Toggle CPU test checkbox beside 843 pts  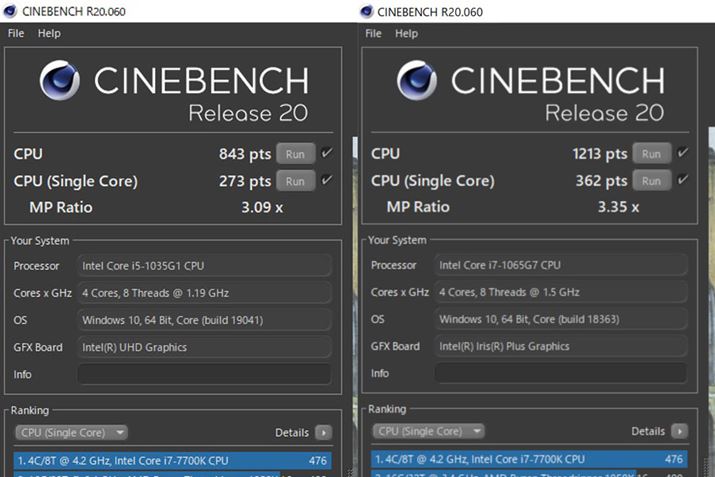coord(326,153)
